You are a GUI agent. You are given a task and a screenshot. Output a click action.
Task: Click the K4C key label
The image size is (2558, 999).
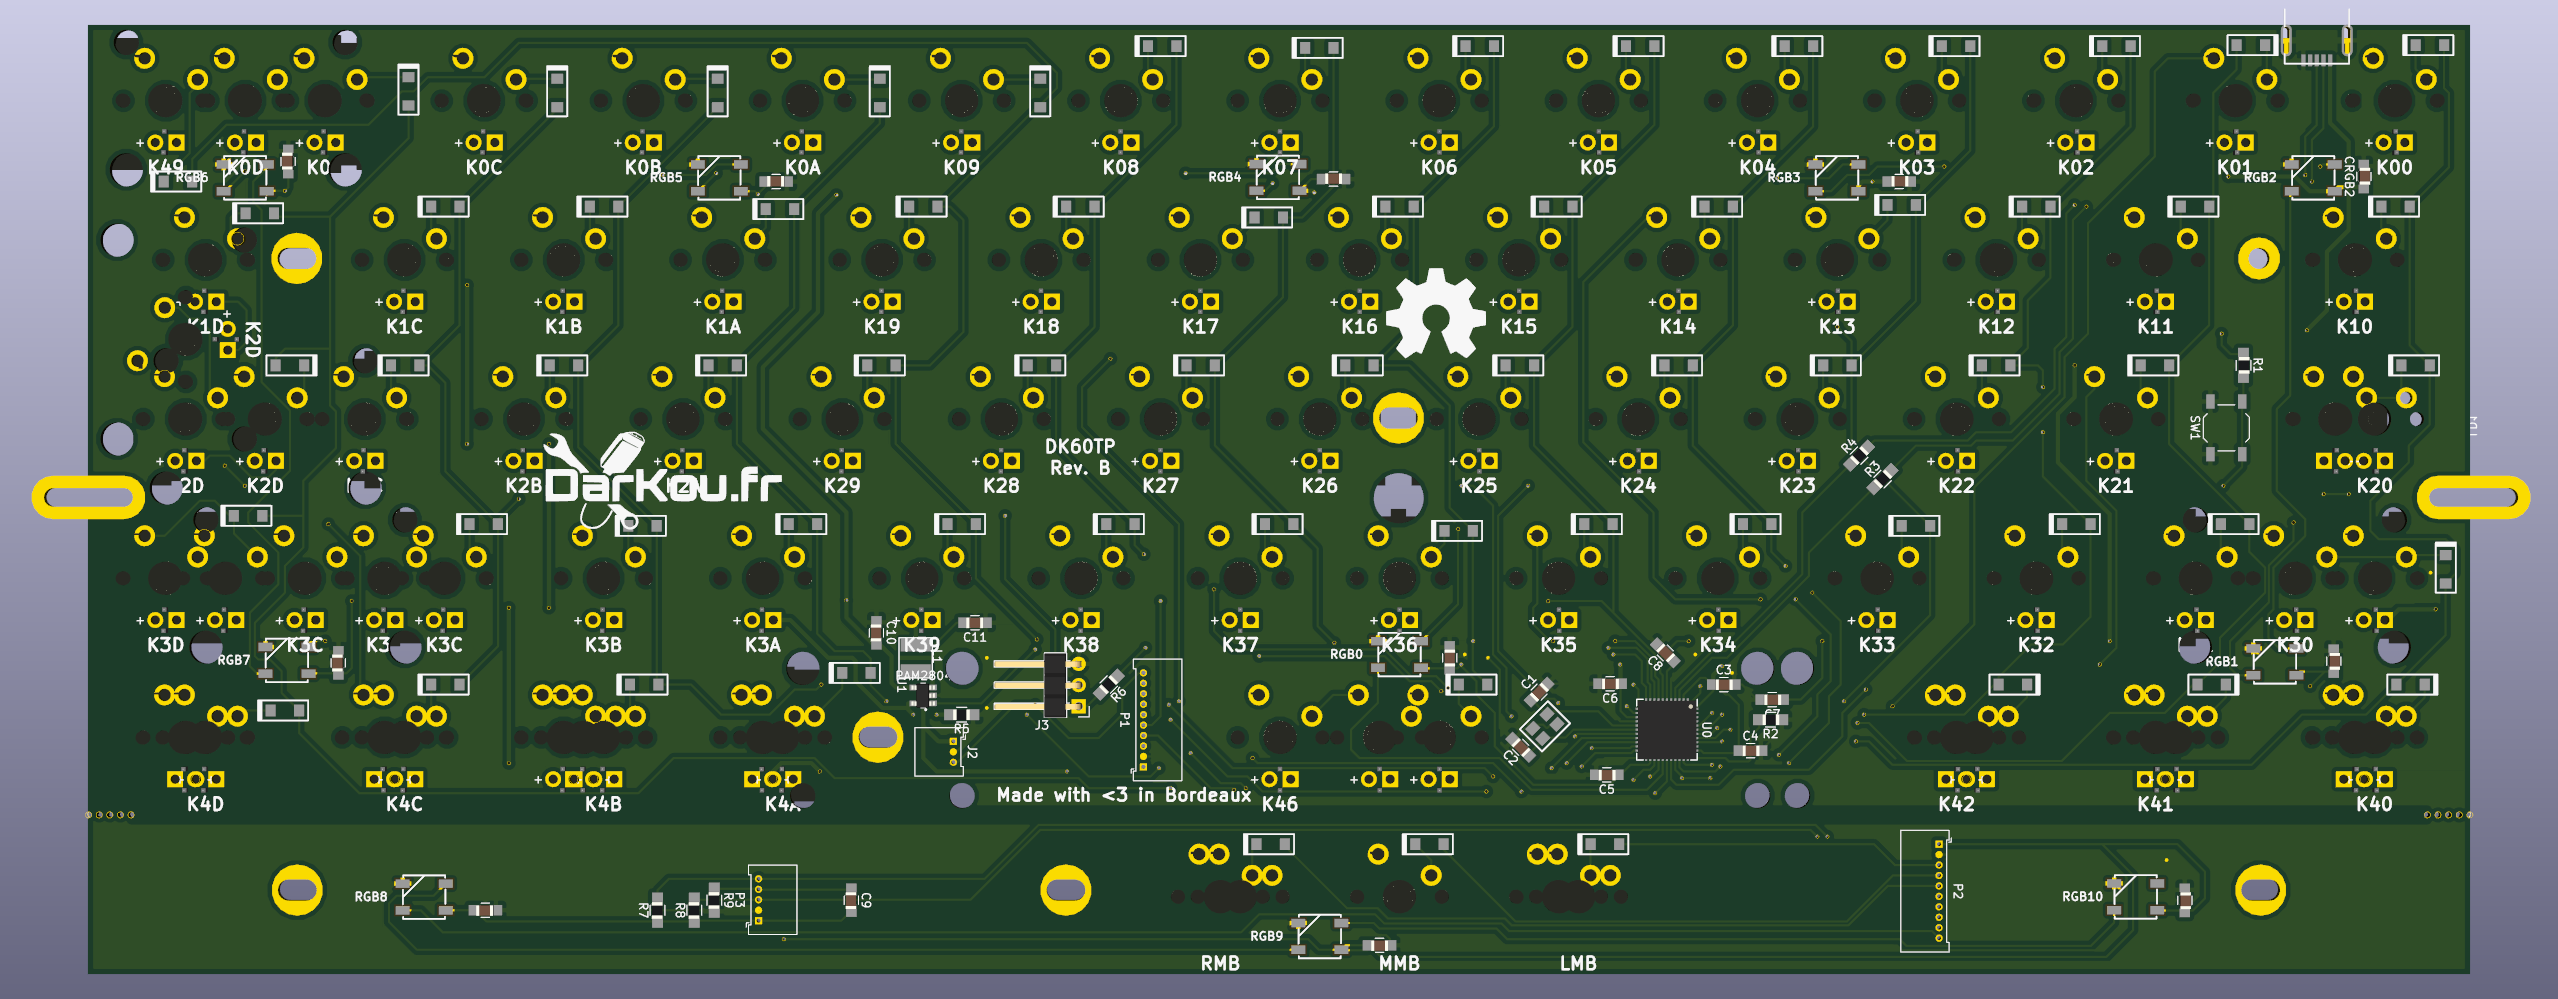coord(404,803)
